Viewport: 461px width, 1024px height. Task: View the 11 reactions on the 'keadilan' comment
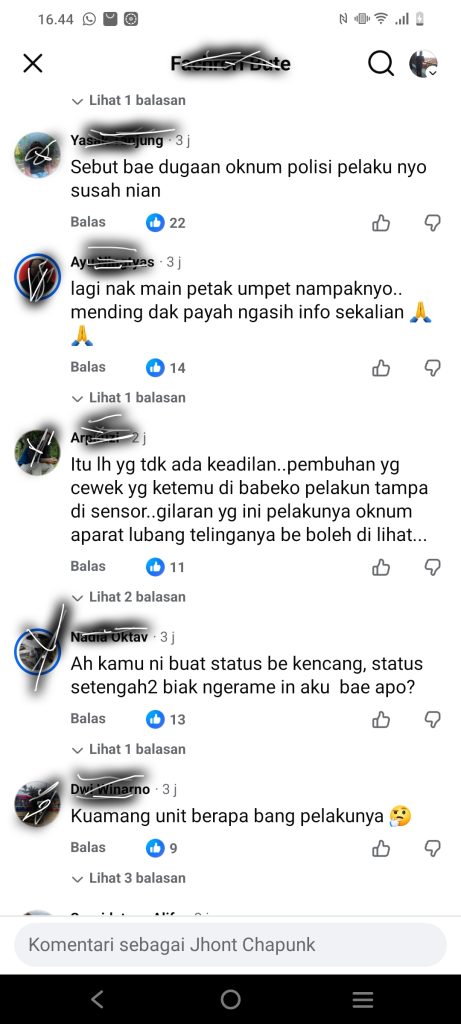[x=166, y=567]
